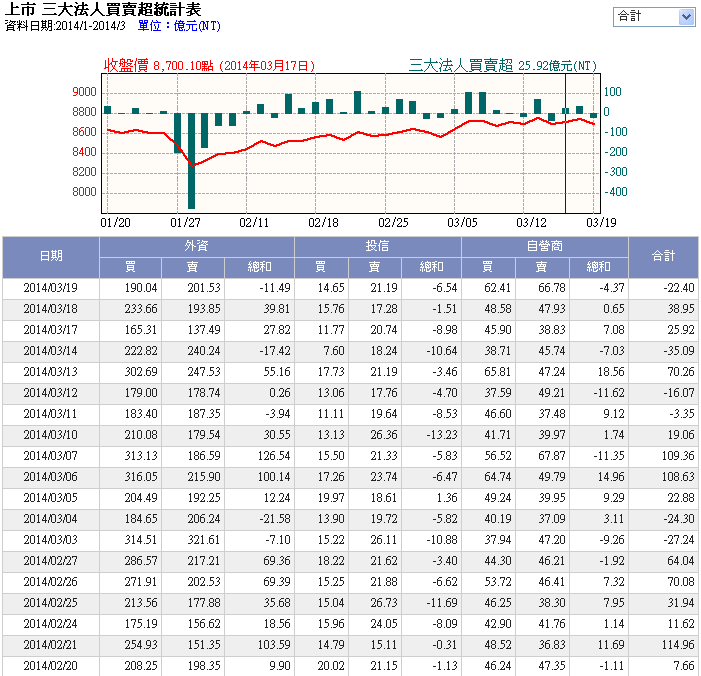
Task: Click foreign sell value 321.61
Action: click(204, 541)
